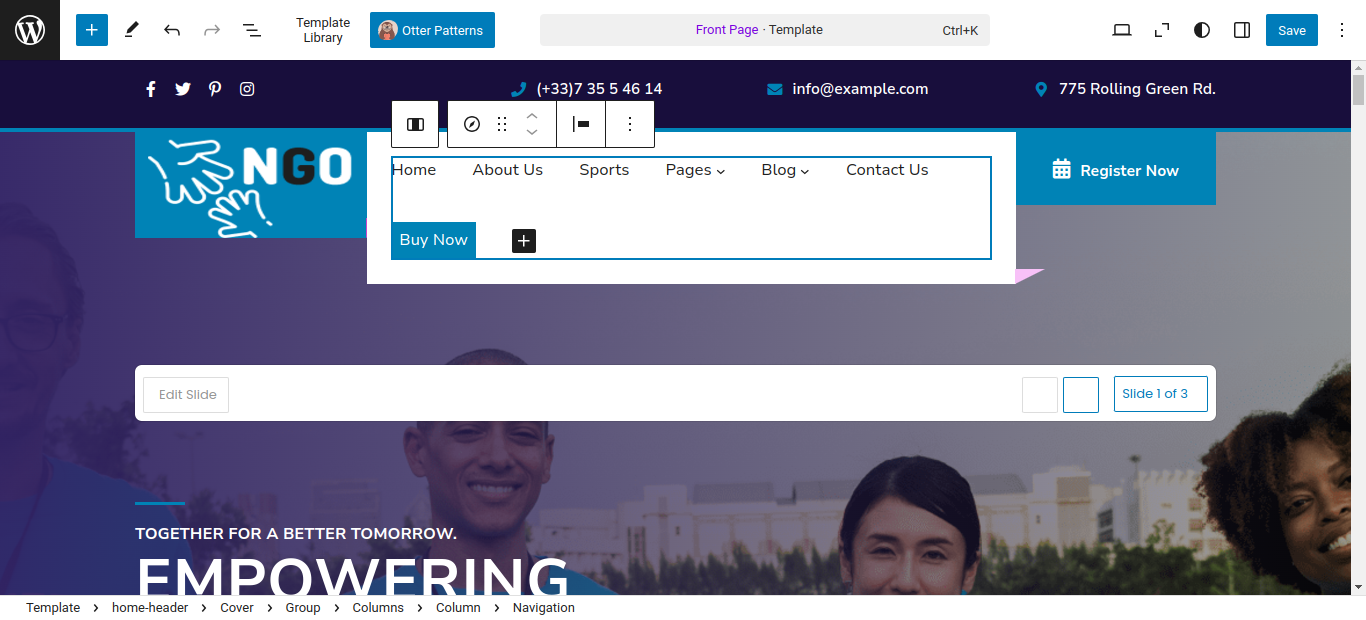Click the scrollbar up arrow
The width and height of the screenshot is (1366, 620).
1358,67
